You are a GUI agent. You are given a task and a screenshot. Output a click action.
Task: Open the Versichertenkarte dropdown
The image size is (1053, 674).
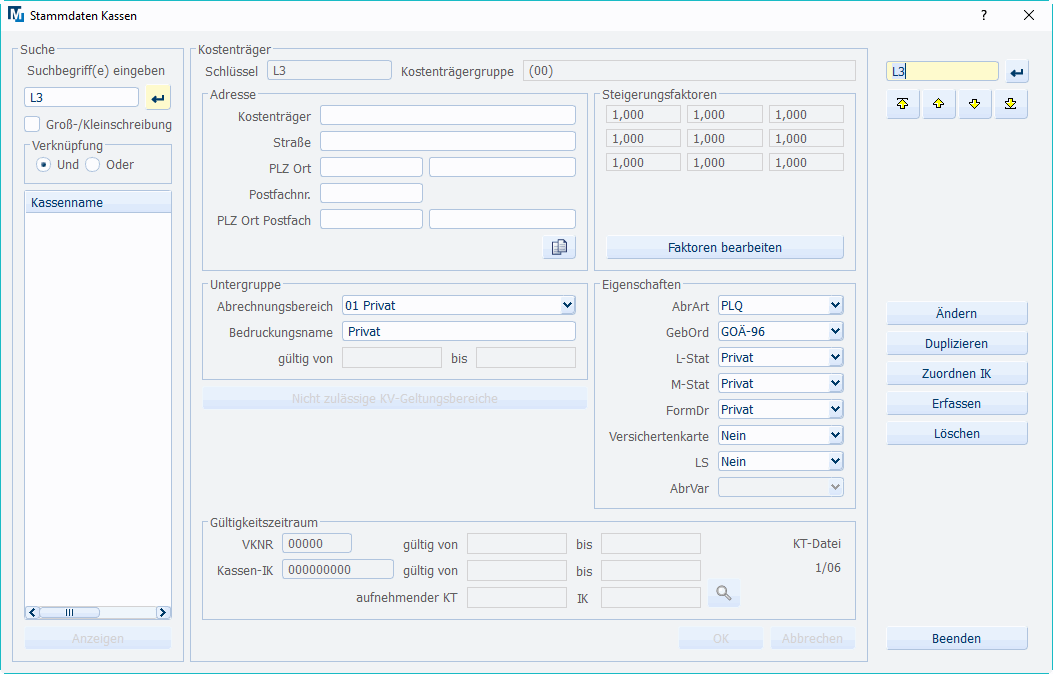835,435
